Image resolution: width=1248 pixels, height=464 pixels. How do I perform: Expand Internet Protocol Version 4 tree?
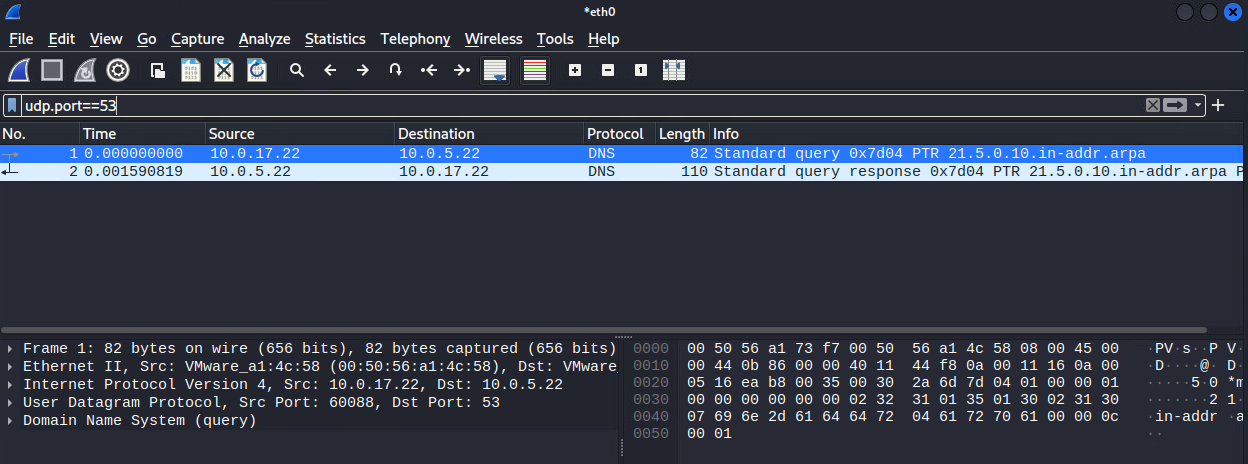[10, 385]
